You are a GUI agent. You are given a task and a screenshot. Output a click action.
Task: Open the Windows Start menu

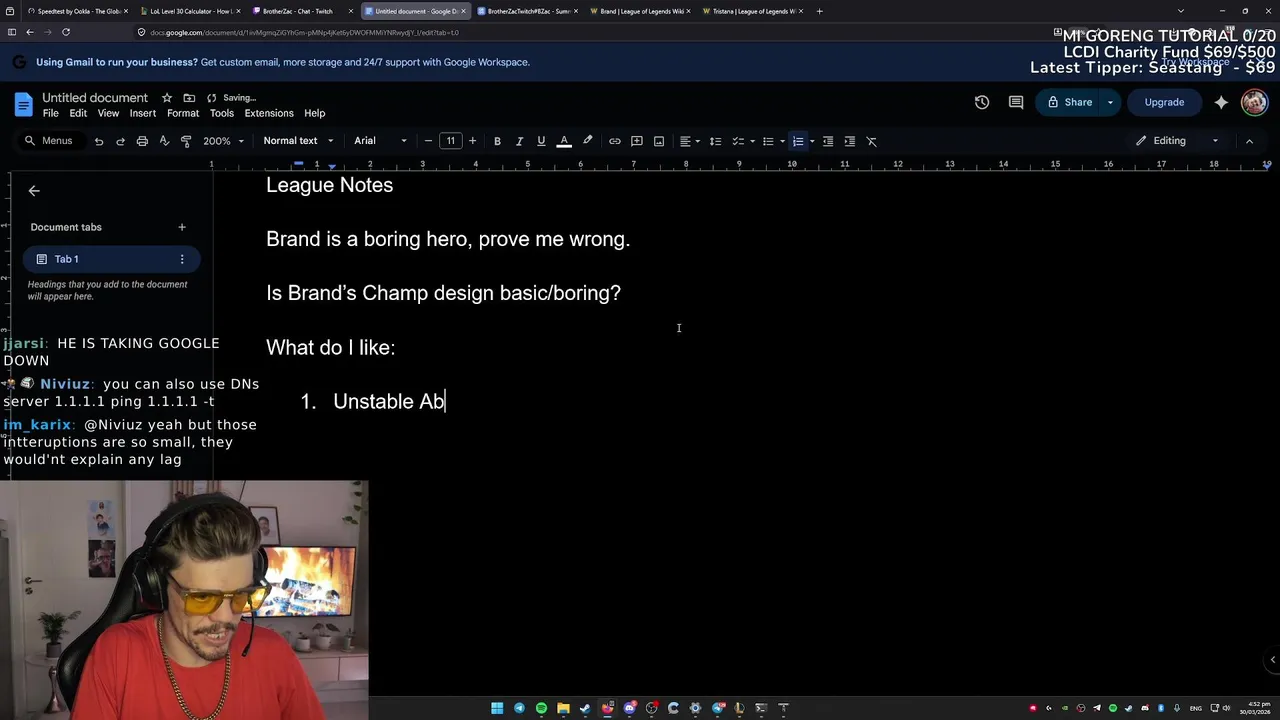497,708
